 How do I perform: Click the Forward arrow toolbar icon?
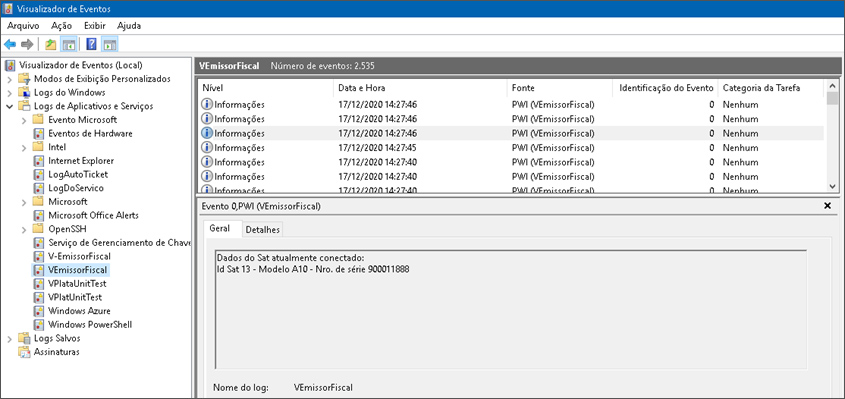point(27,44)
